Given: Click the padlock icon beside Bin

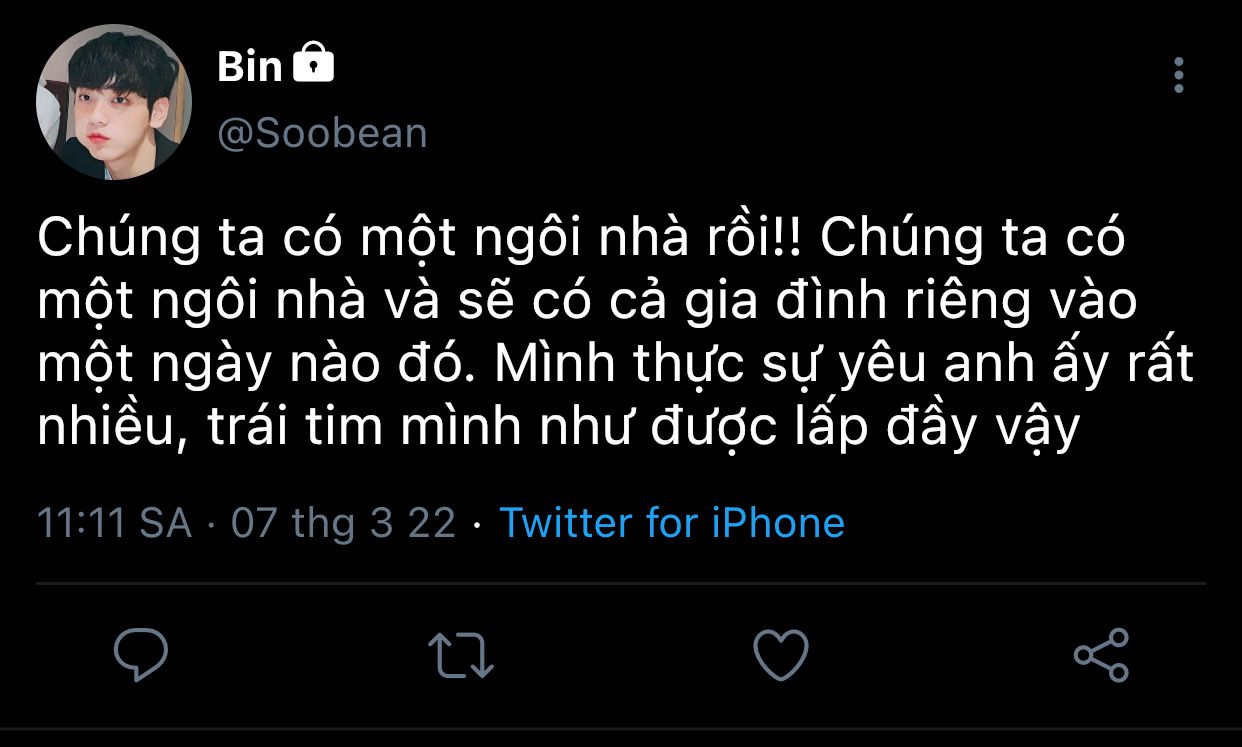Looking at the screenshot, I should click(x=314, y=64).
